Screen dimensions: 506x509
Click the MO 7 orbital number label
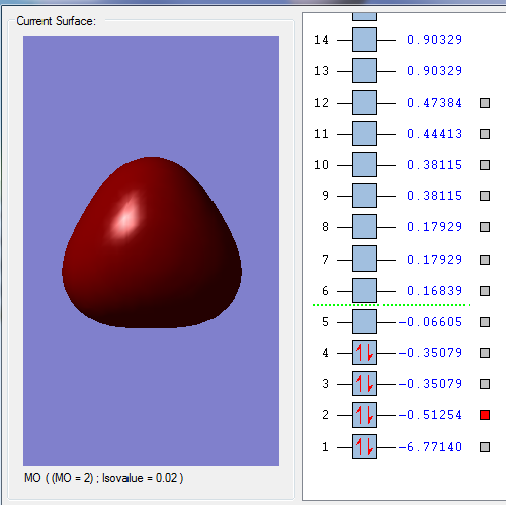[325, 260]
